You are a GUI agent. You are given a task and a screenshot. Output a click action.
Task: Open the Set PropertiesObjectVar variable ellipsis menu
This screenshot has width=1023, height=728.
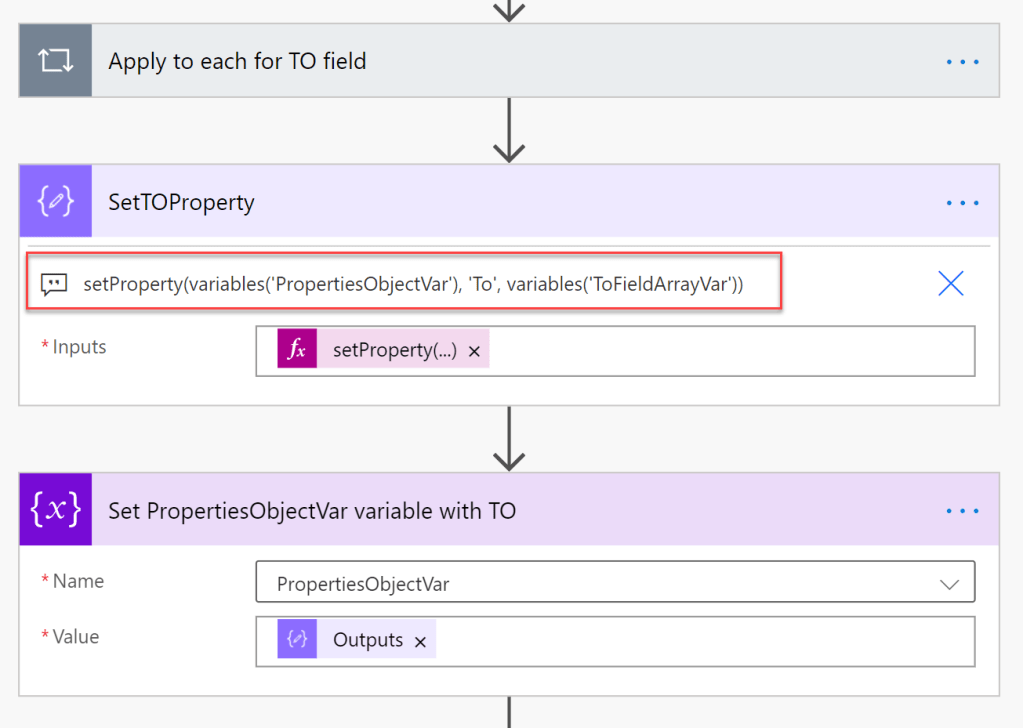pyautogui.click(x=962, y=511)
